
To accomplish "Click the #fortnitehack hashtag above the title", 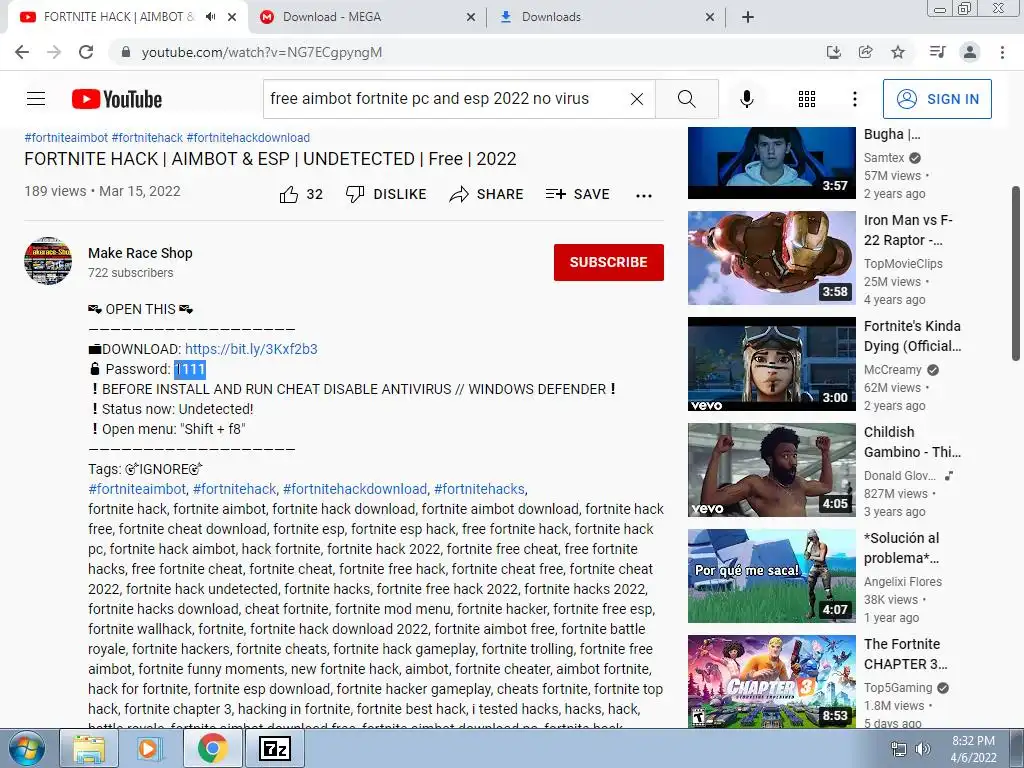I will click(x=147, y=138).
